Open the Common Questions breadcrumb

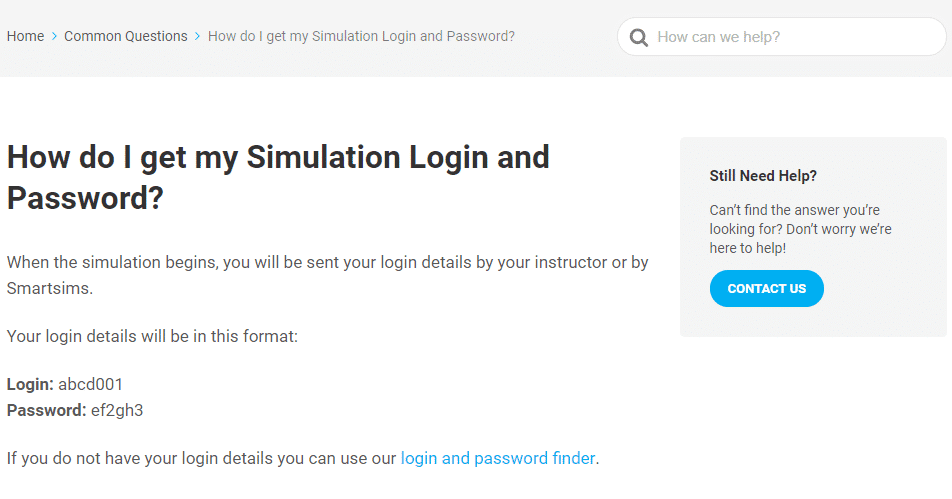[x=125, y=36]
